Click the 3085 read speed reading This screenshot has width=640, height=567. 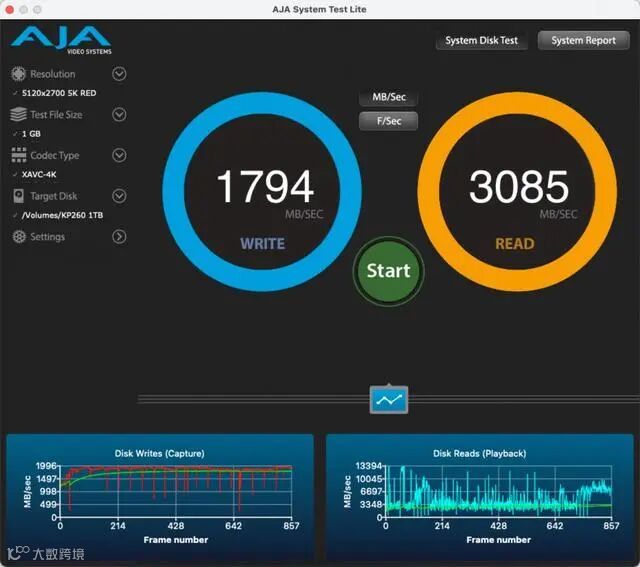518,187
